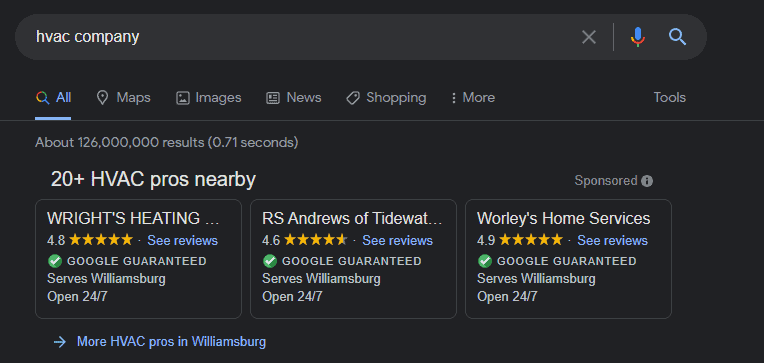Image resolution: width=764 pixels, height=363 pixels.
Task: Click 'Serves Williamsburg' text in RS Andrews card
Action: click(321, 279)
